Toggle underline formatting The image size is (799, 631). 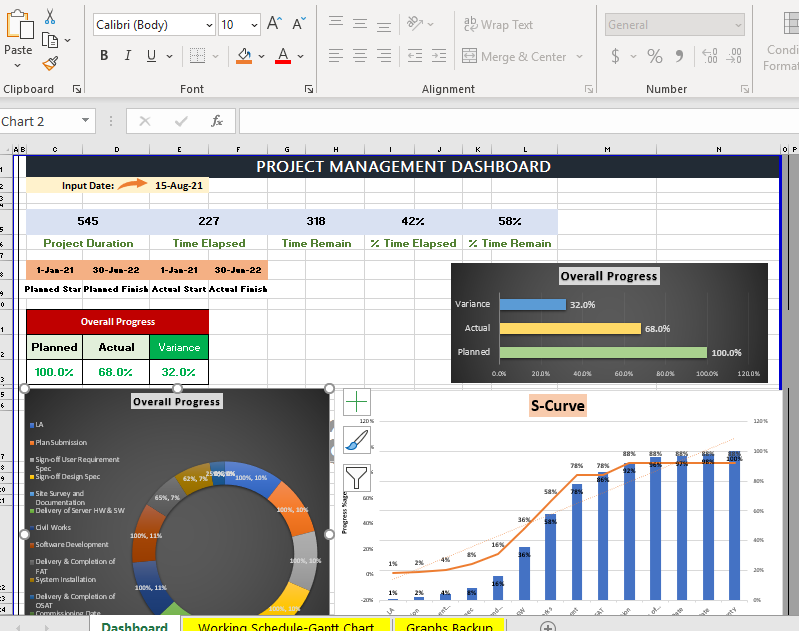(x=151, y=56)
